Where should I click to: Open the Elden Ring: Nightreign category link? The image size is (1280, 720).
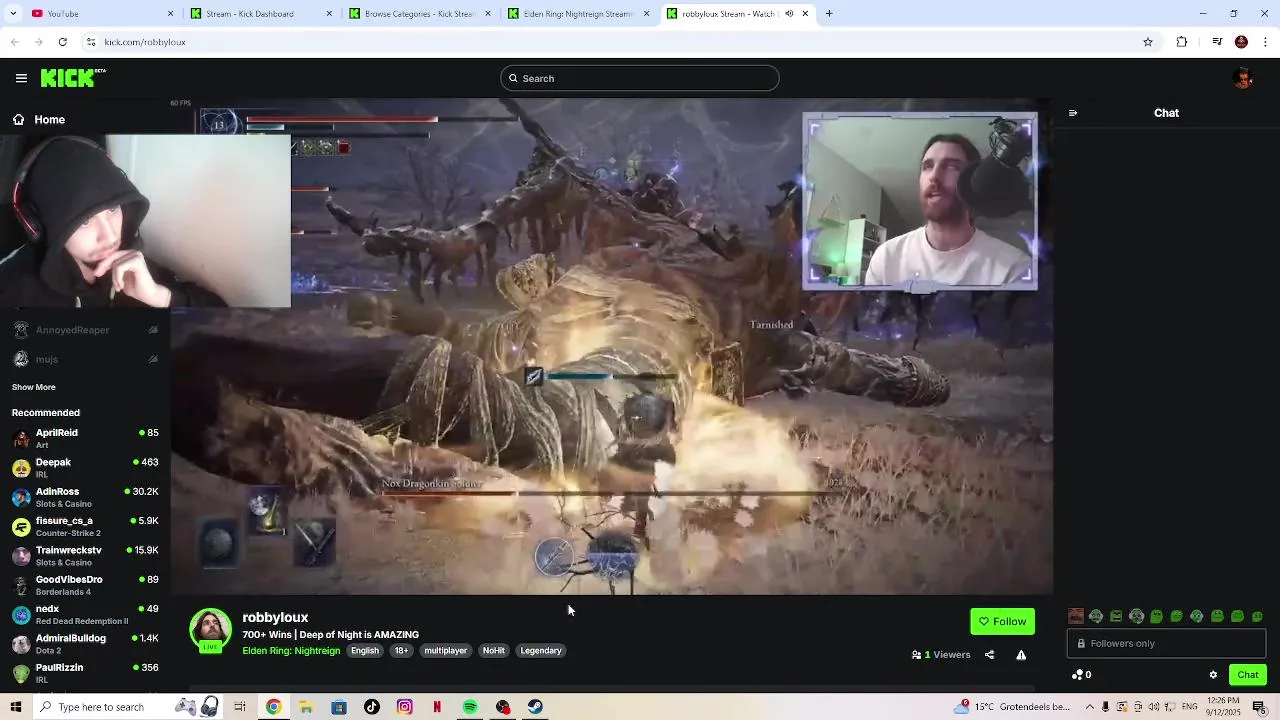291,651
